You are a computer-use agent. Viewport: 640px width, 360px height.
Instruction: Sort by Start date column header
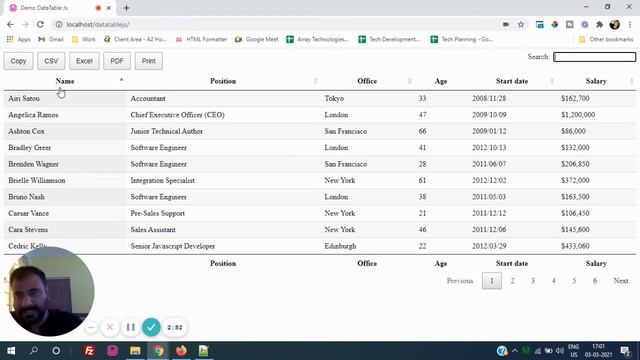coord(512,81)
